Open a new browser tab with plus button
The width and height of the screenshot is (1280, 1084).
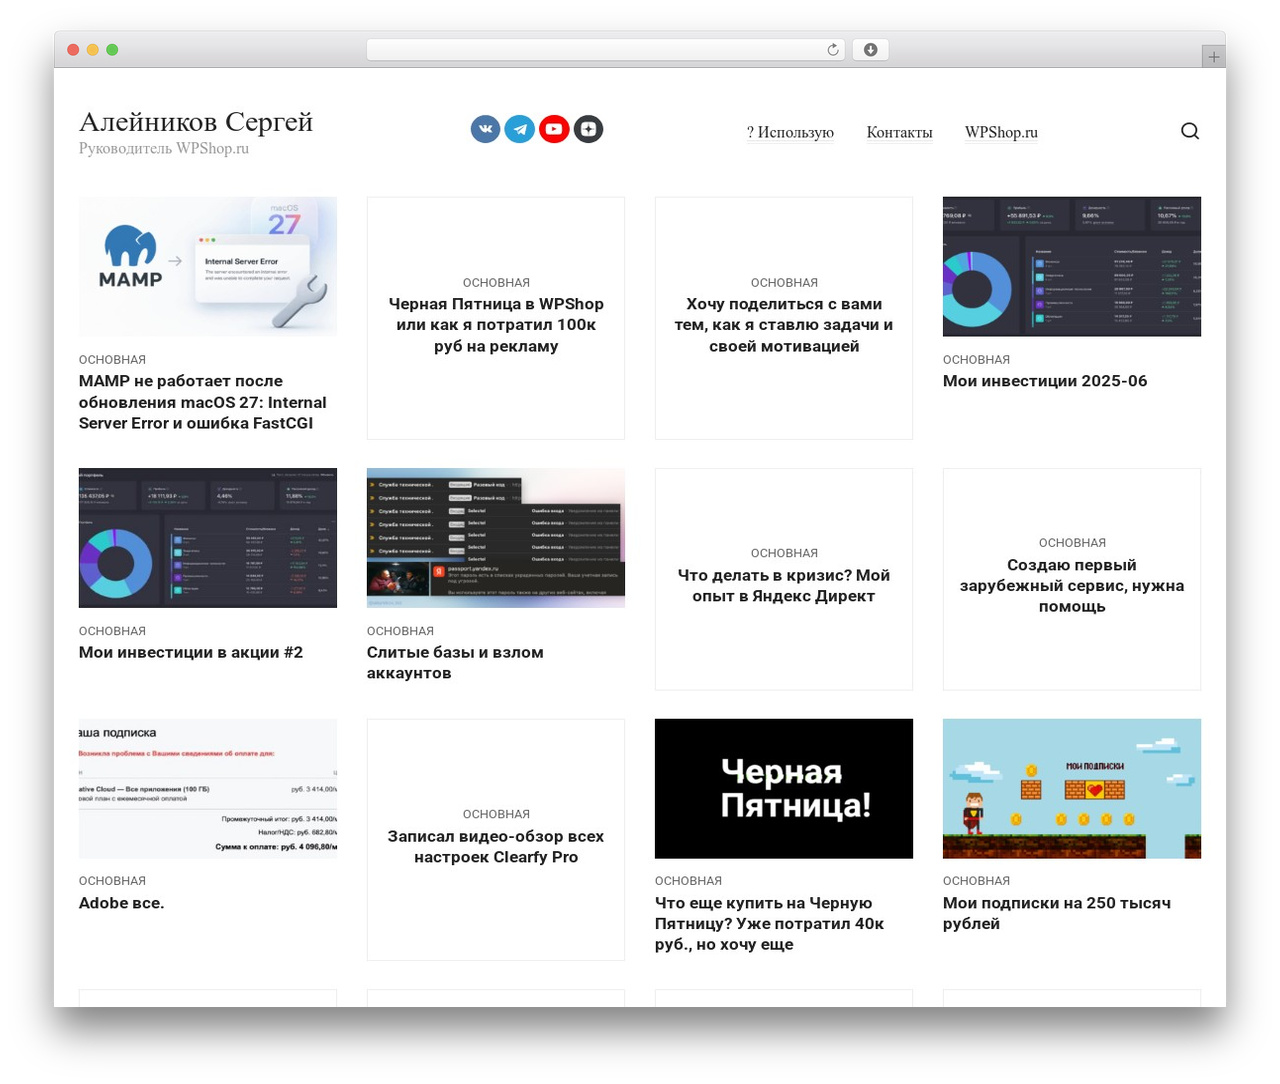click(1213, 57)
